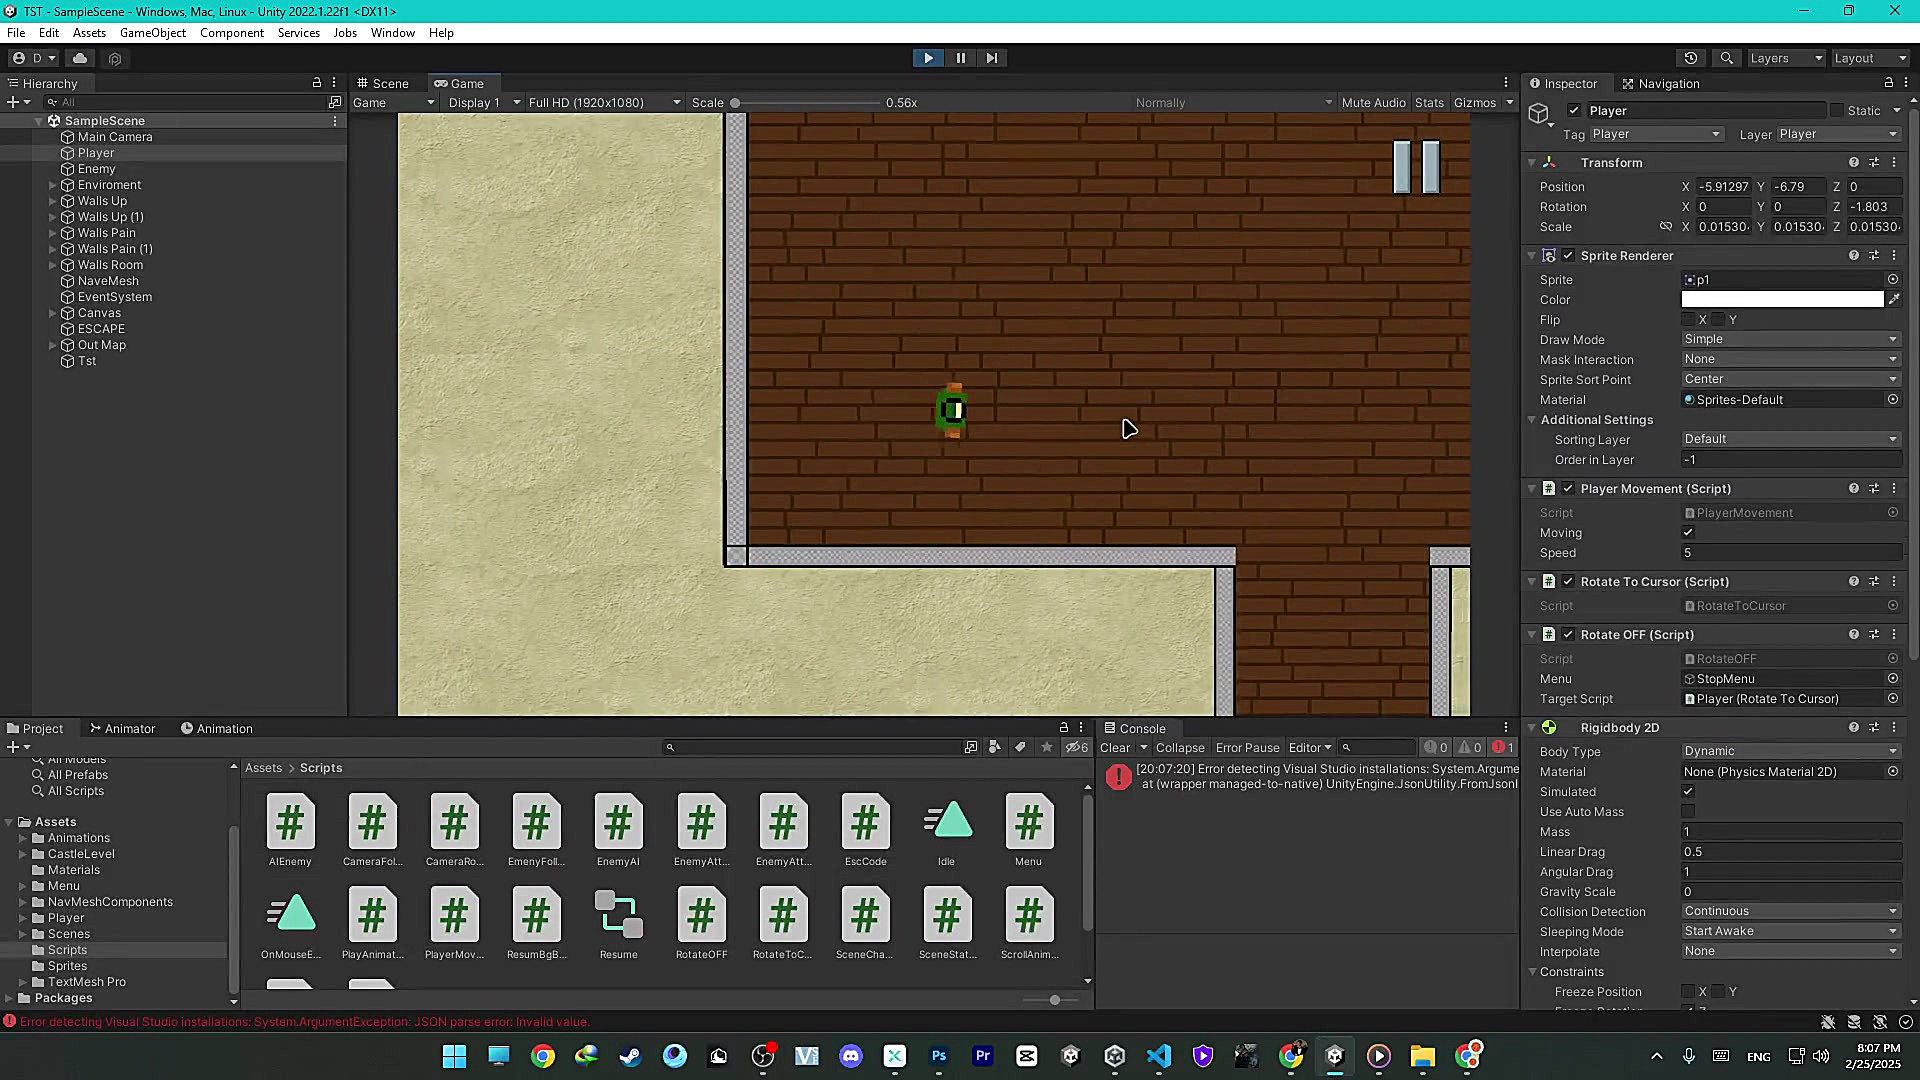Switch to the Scene tab
Screen dimensions: 1920x1080
pos(383,84)
